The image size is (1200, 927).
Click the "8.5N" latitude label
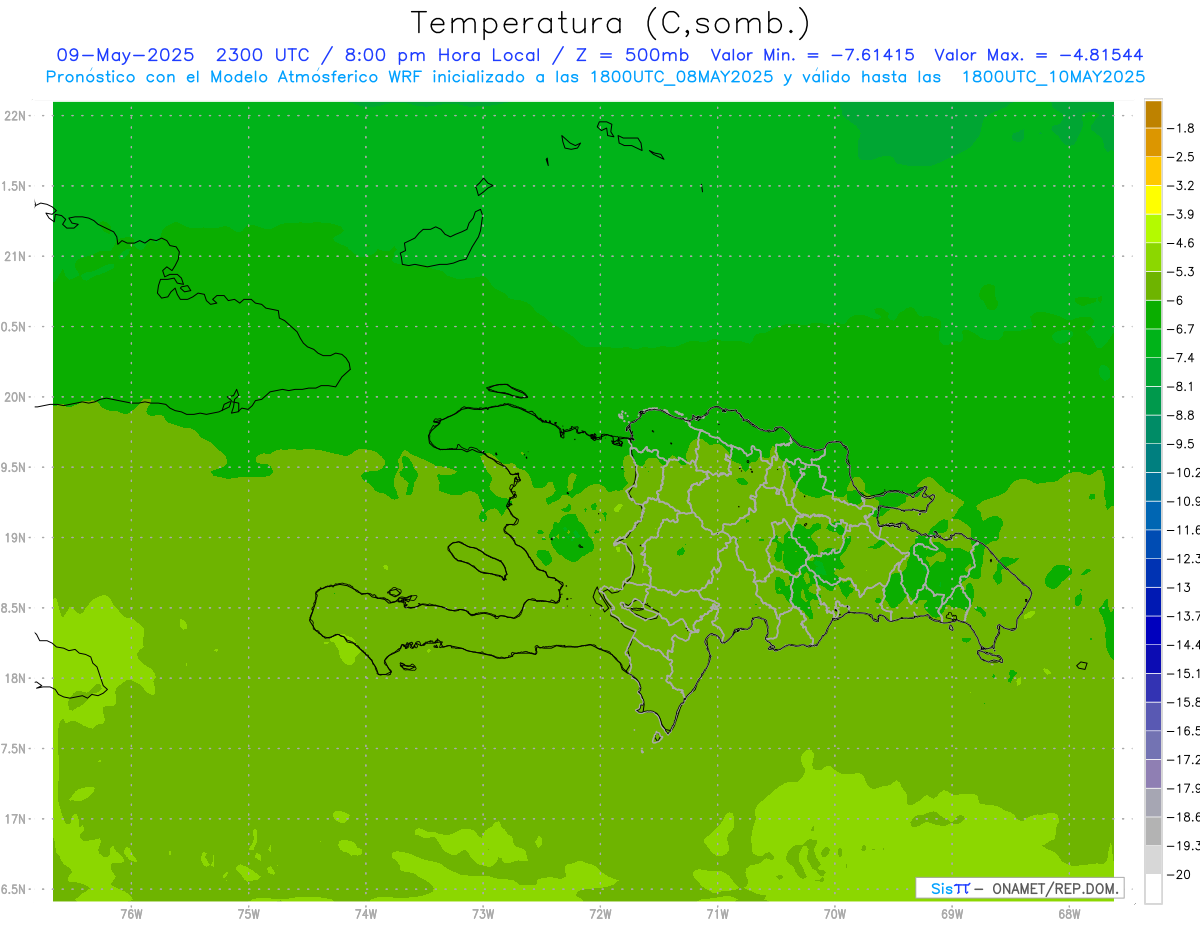click(15, 608)
